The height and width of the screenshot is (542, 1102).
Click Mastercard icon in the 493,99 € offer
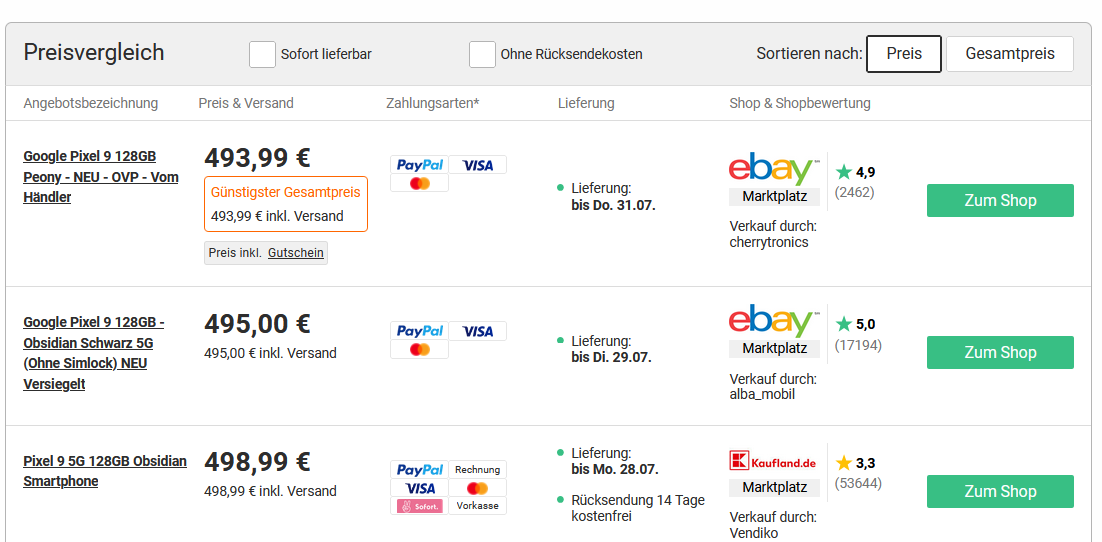click(x=420, y=183)
